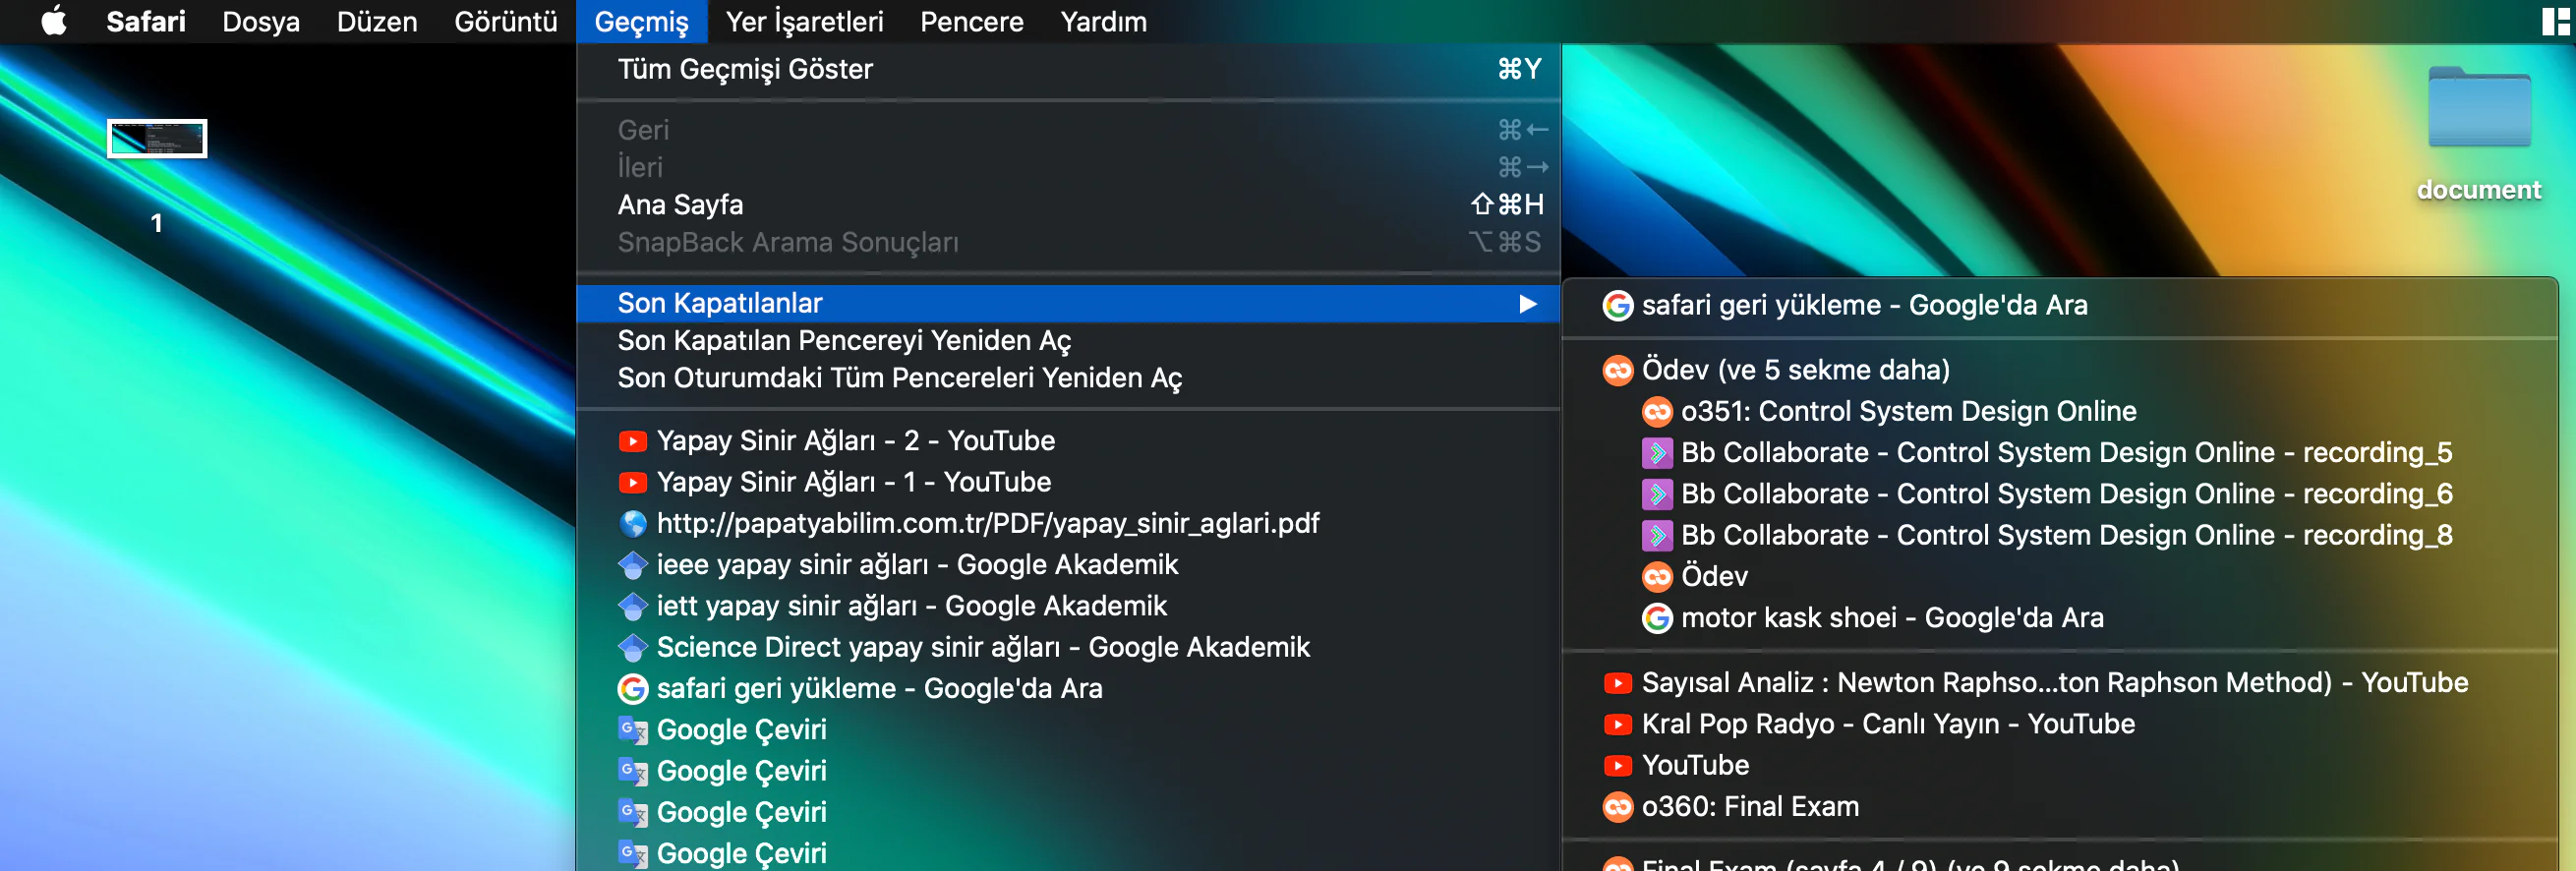Go to Ana Sayfa from the menu
This screenshot has height=871, width=2576.
(1068, 205)
